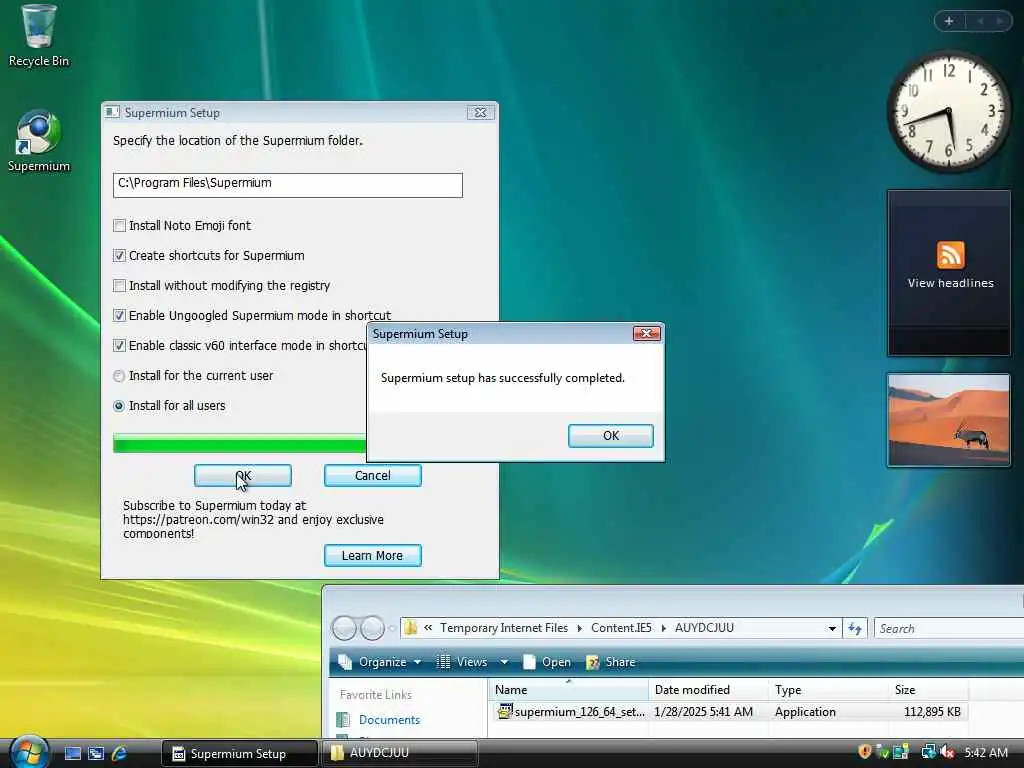Viewport: 1024px width, 768px height.
Task: Toggle Install without modifying the registry
Action: pos(119,285)
